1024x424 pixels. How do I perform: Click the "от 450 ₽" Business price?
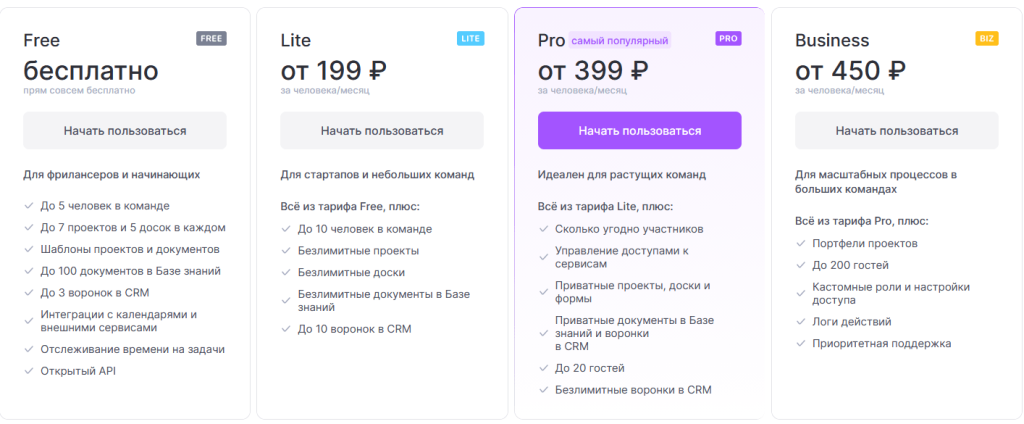(x=850, y=70)
